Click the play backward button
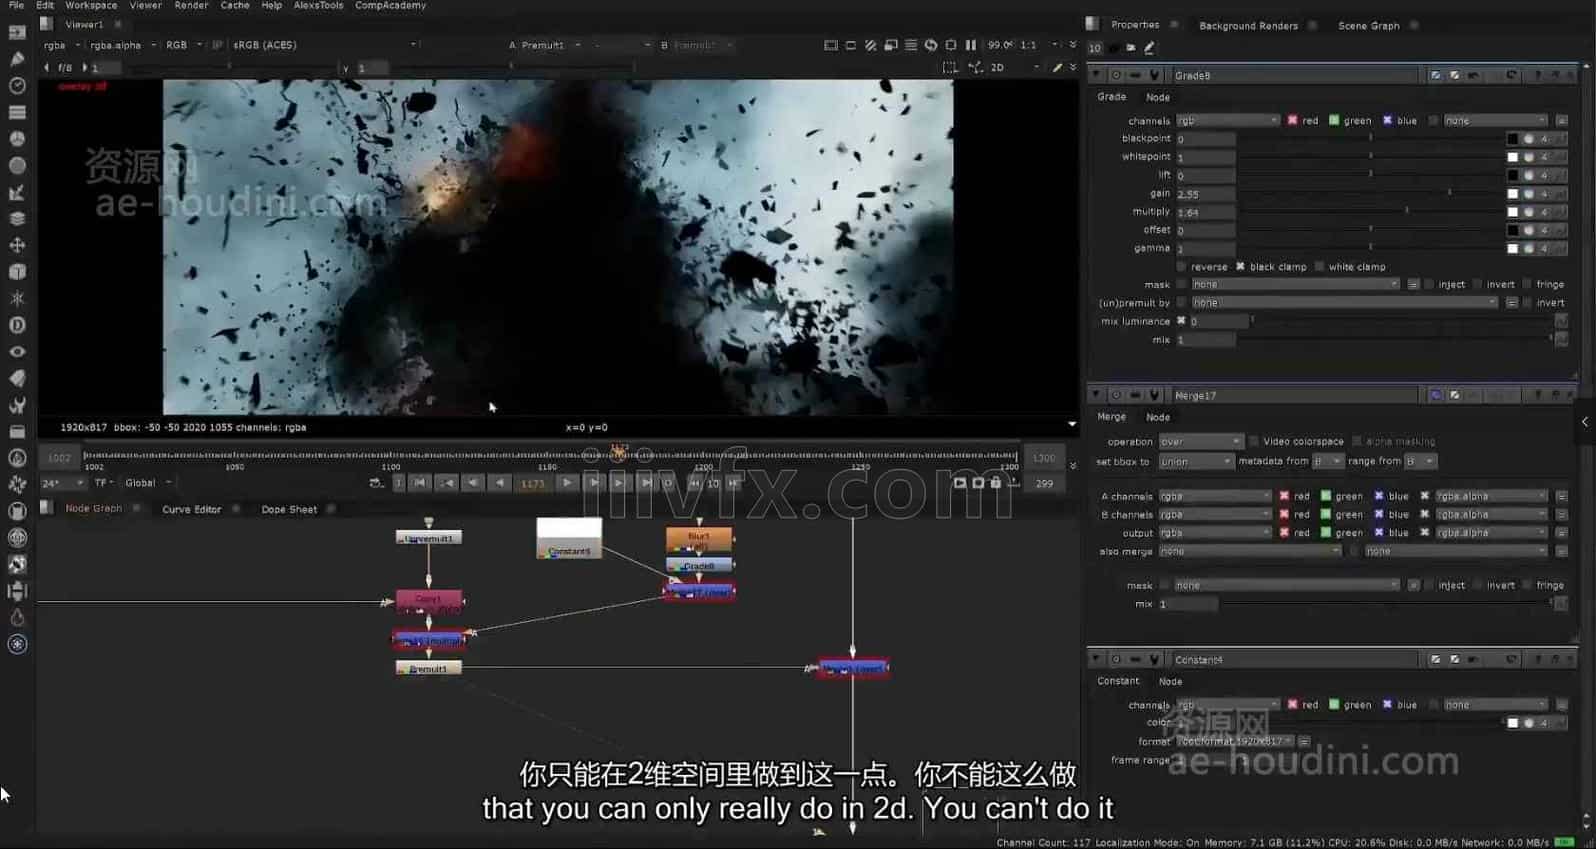Screen dimensions: 1596x849 (498, 483)
